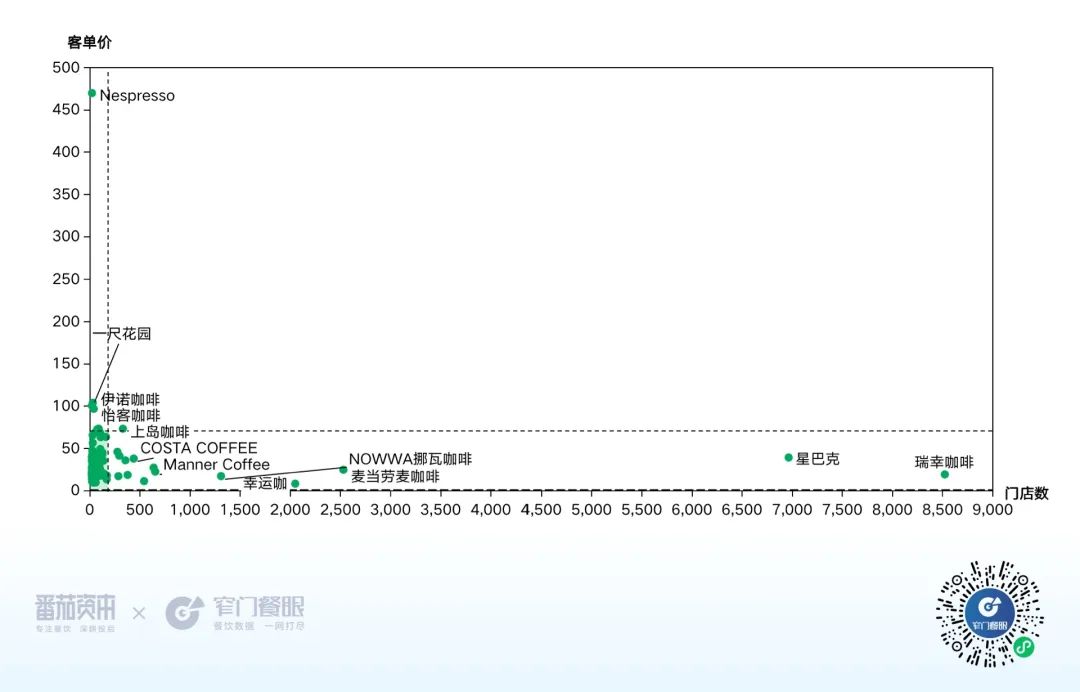Click the x-axis tick label "2,000"
This screenshot has width=1080, height=692.
[290, 510]
